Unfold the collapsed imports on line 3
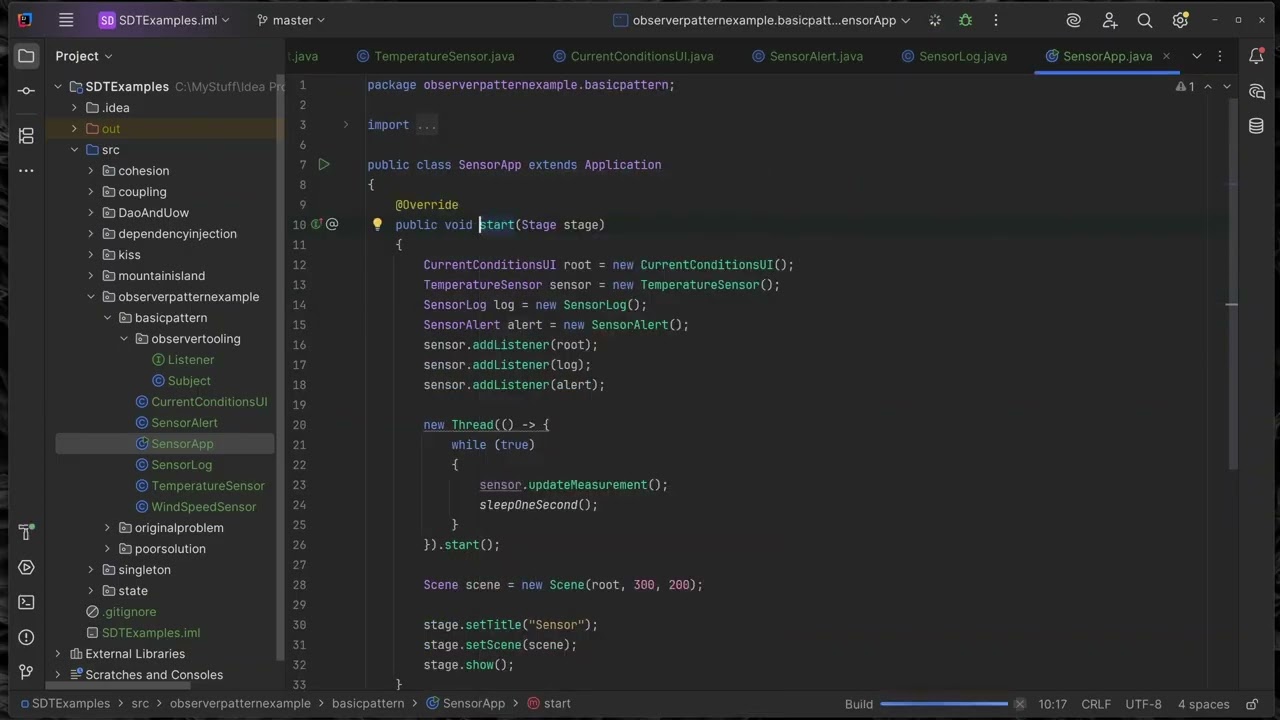Screen dimensions: 1280x720 click(x=346, y=125)
